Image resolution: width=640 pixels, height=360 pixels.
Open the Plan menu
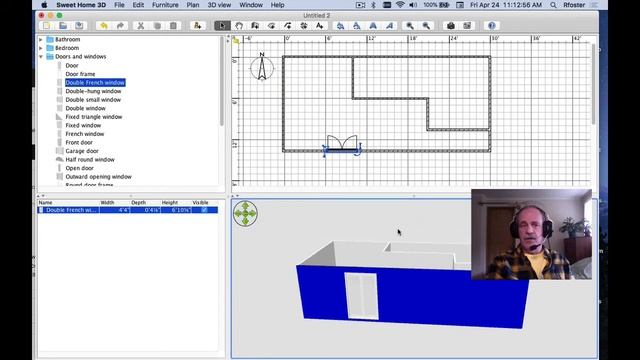[x=193, y=5]
